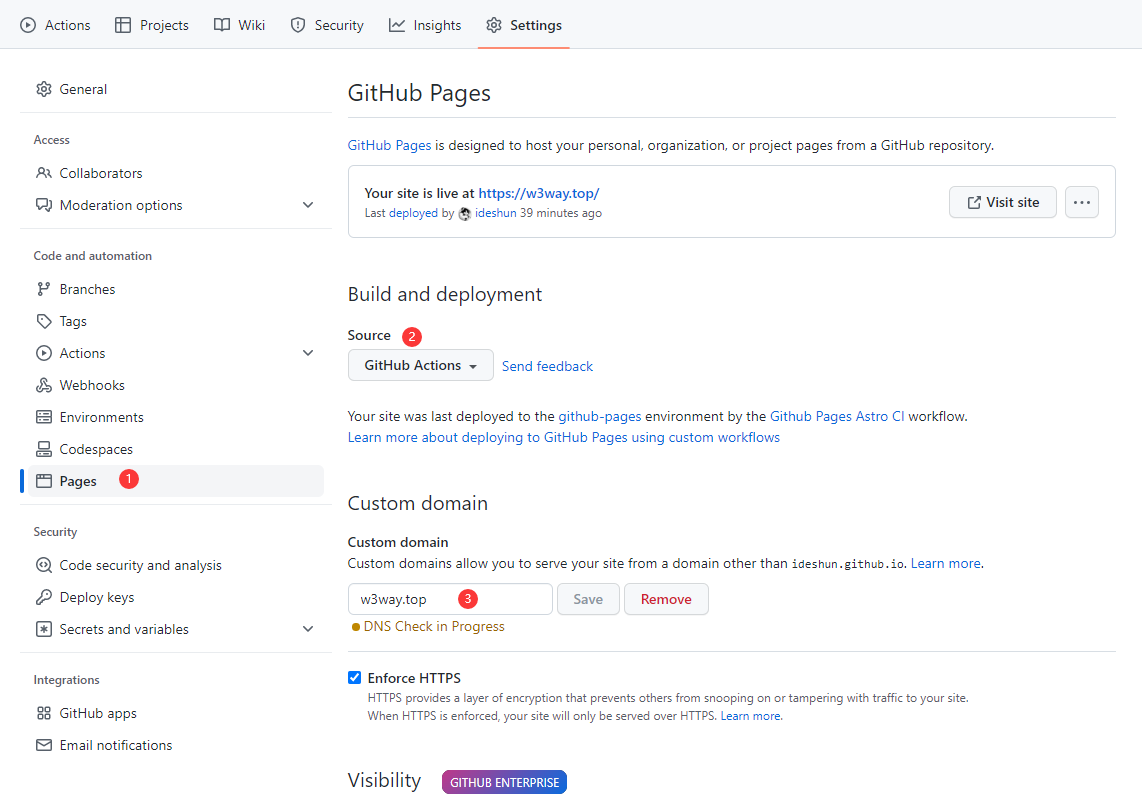
Task: Expand Secrets and variables chevron
Action: [x=308, y=629]
